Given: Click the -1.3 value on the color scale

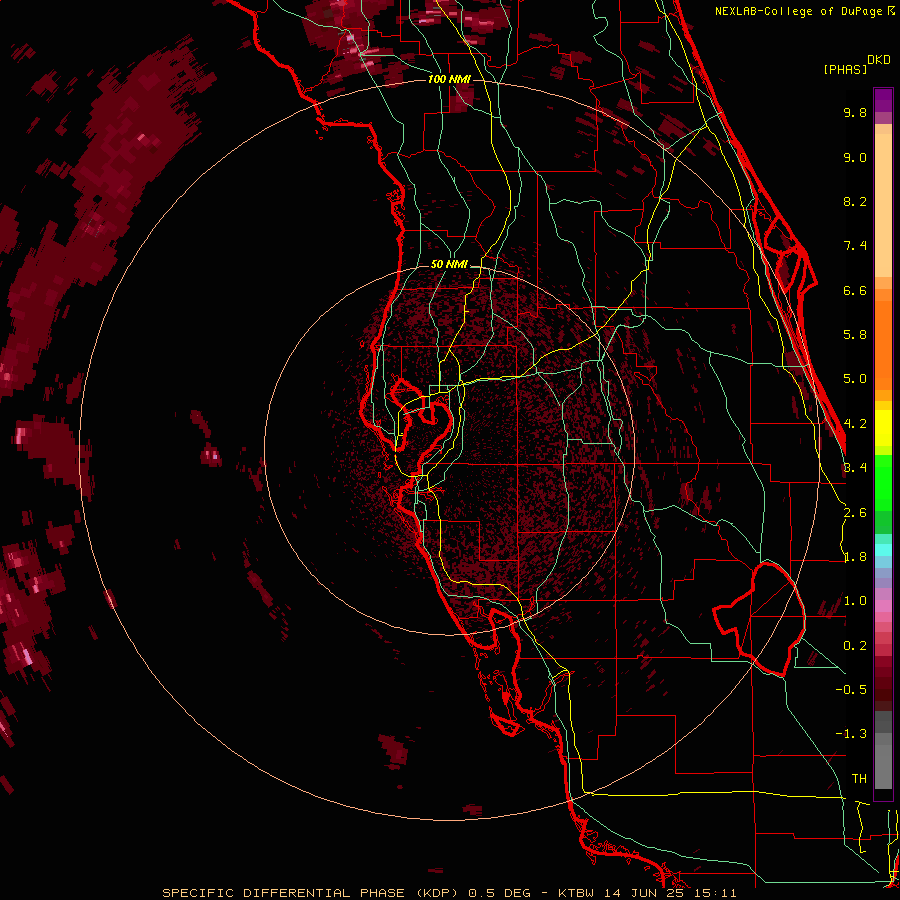Looking at the screenshot, I should pyautogui.click(x=851, y=734).
